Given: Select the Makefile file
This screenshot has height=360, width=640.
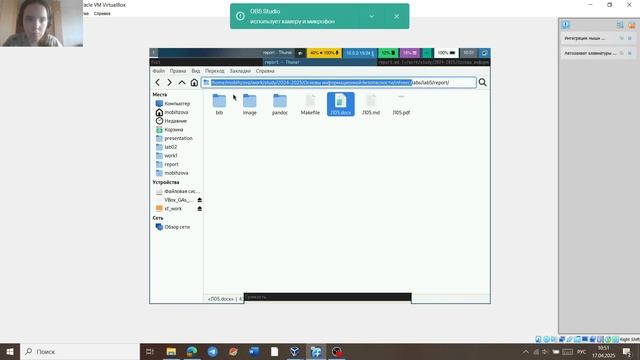Looking at the screenshot, I should tap(310, 104).
